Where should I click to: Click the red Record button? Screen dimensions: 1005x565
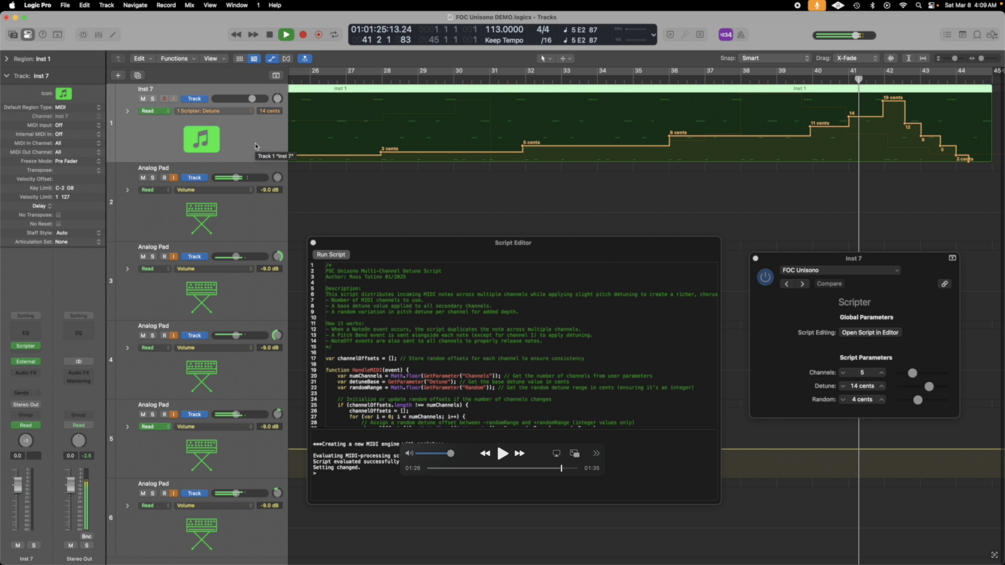click(303, 35)
